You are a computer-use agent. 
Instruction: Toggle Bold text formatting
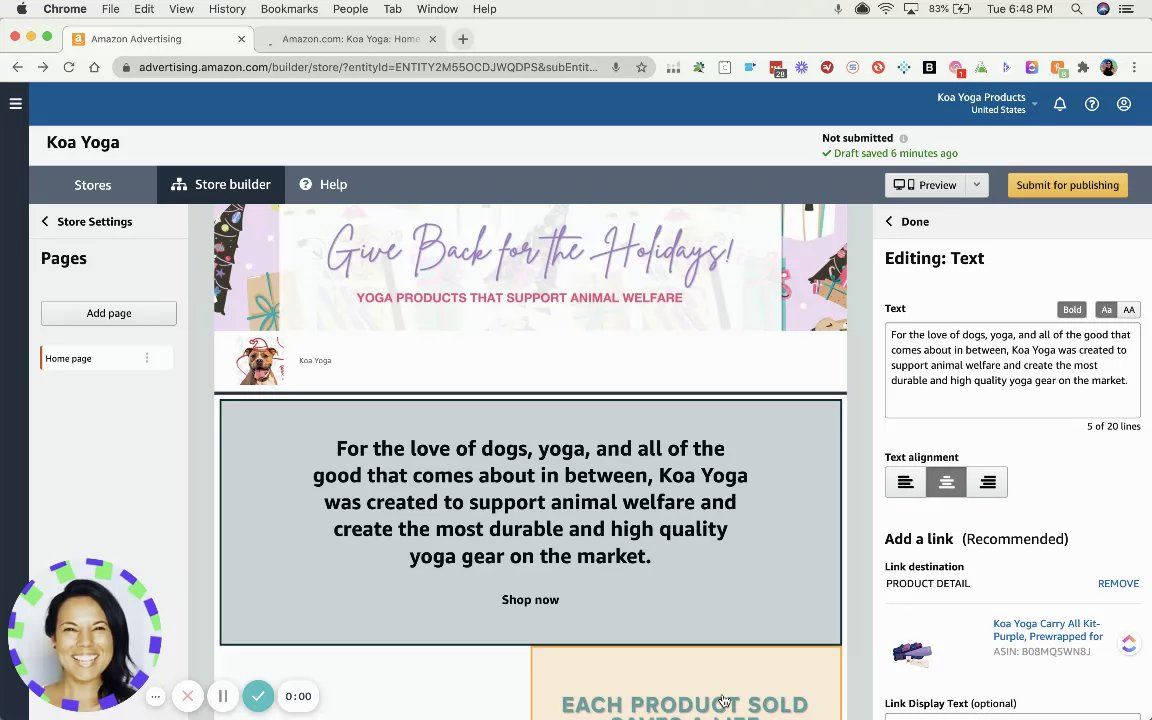pyautogui.click(x=1072, y=309)
